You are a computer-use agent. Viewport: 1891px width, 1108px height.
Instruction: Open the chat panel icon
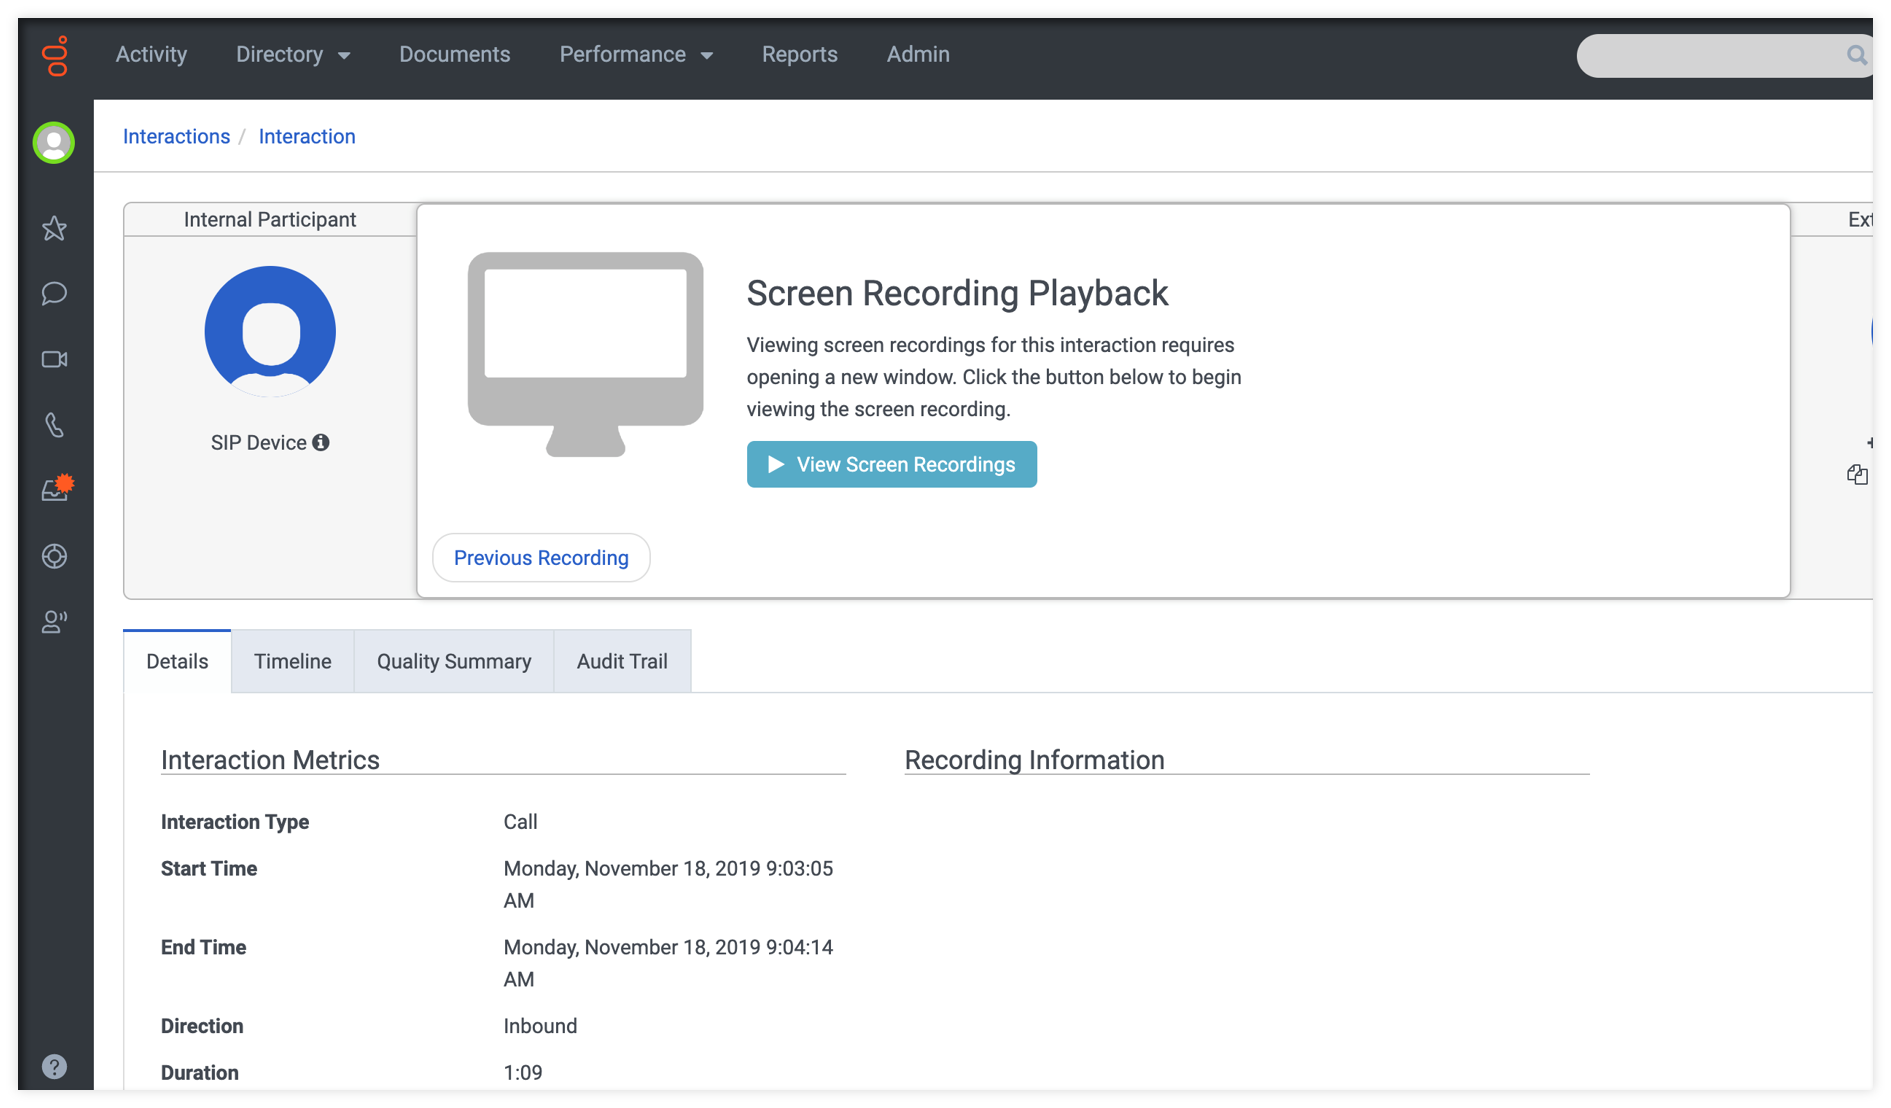click(x=54, y=293)
